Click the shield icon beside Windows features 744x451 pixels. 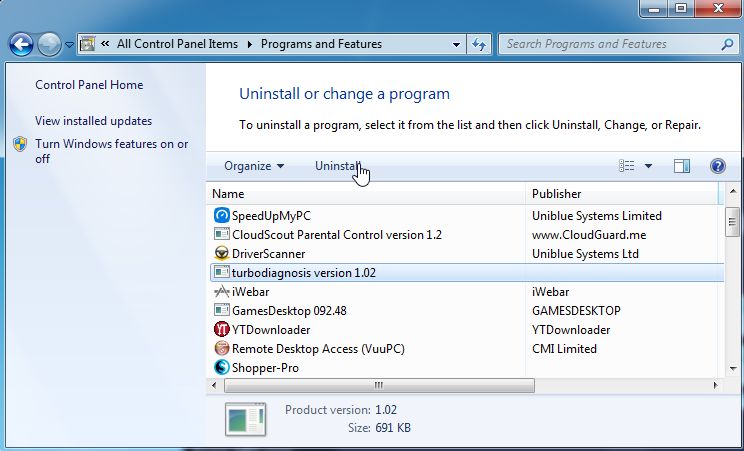20,144
